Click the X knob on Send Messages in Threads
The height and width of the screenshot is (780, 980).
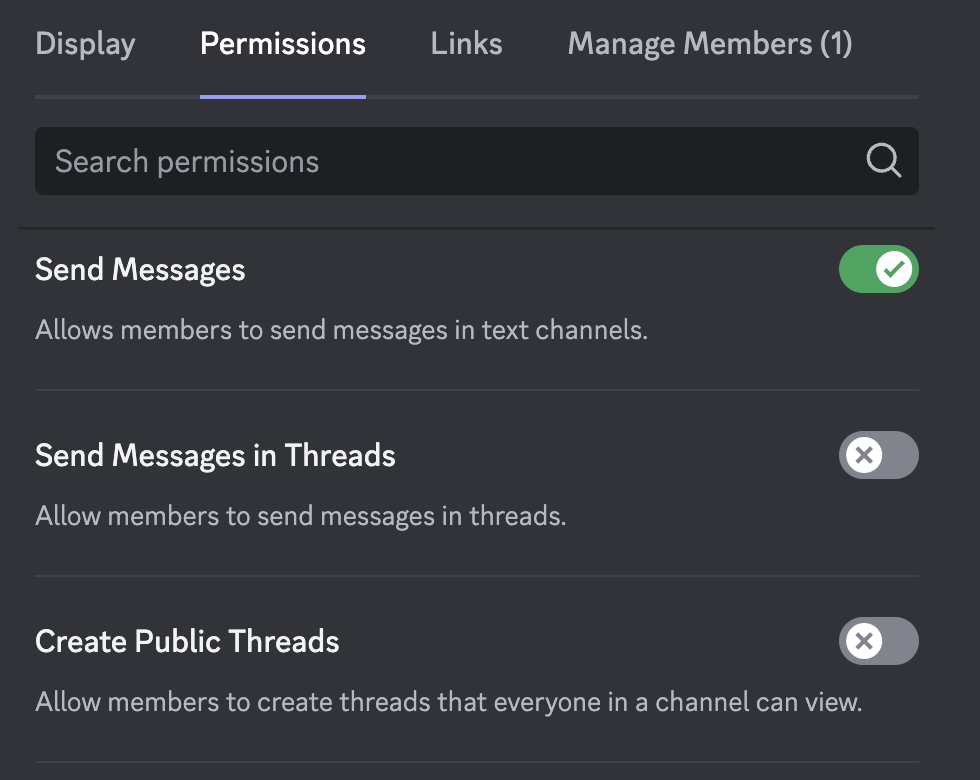[x=864, y=455]
